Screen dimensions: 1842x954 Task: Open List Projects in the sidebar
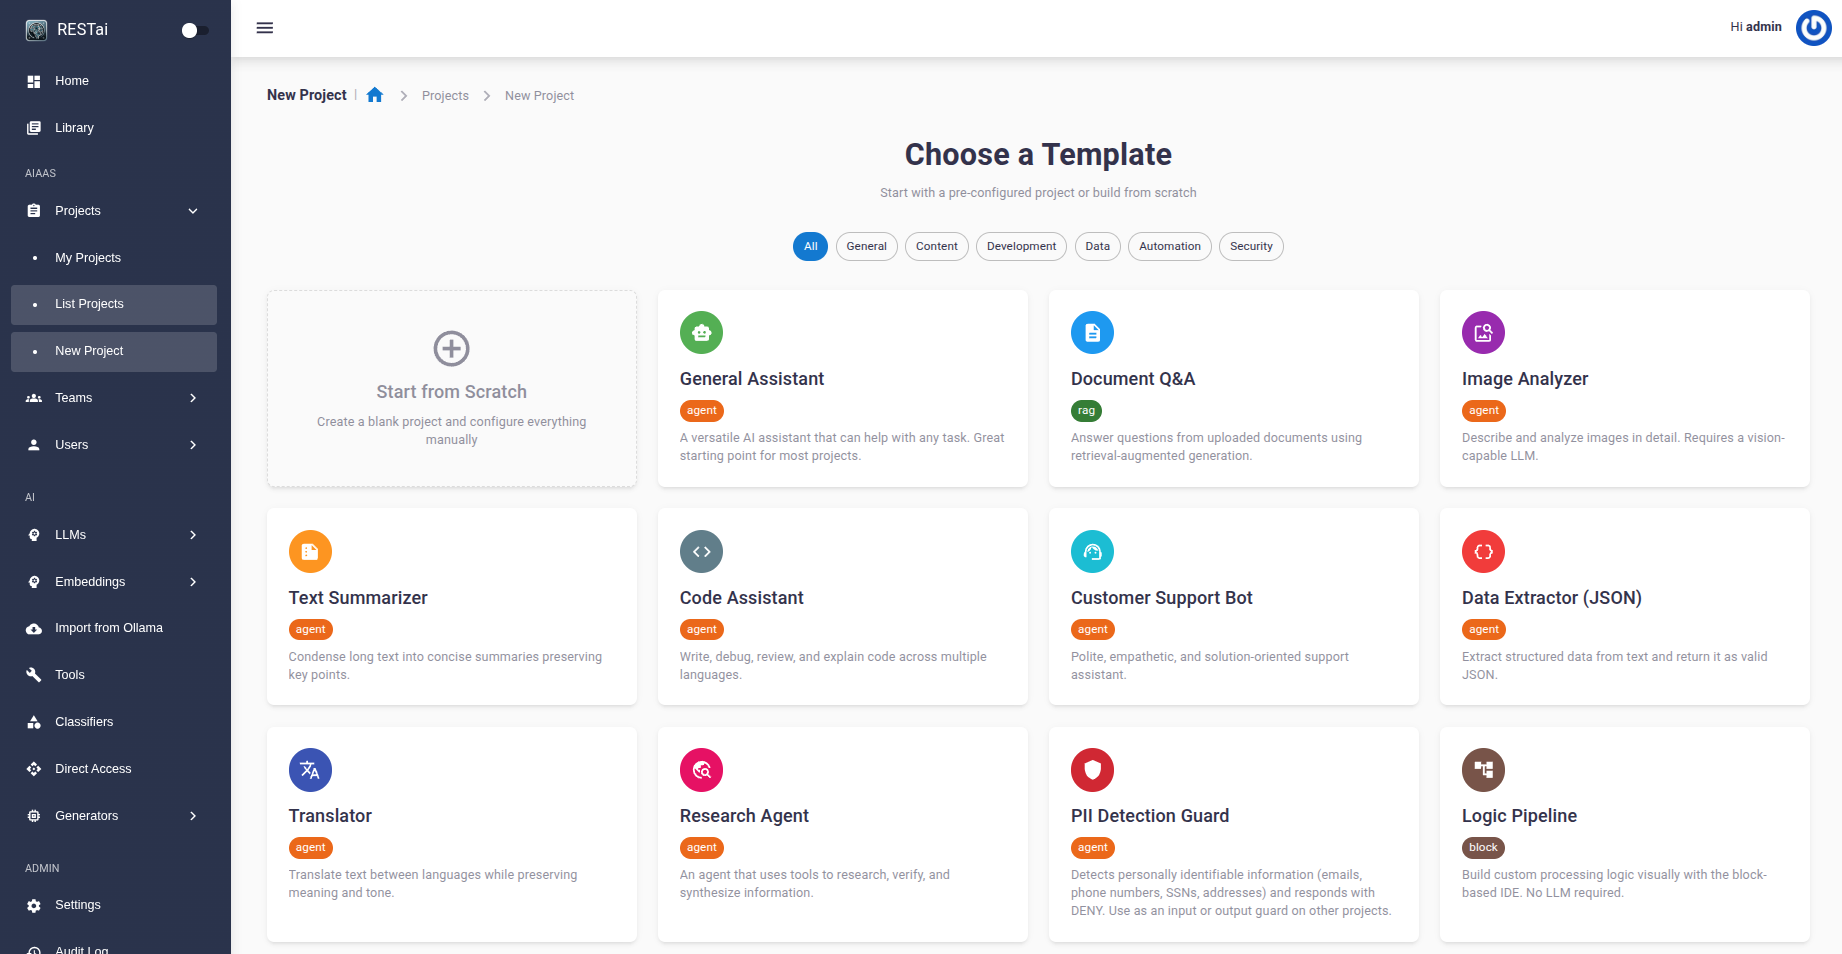pos(114,304)
